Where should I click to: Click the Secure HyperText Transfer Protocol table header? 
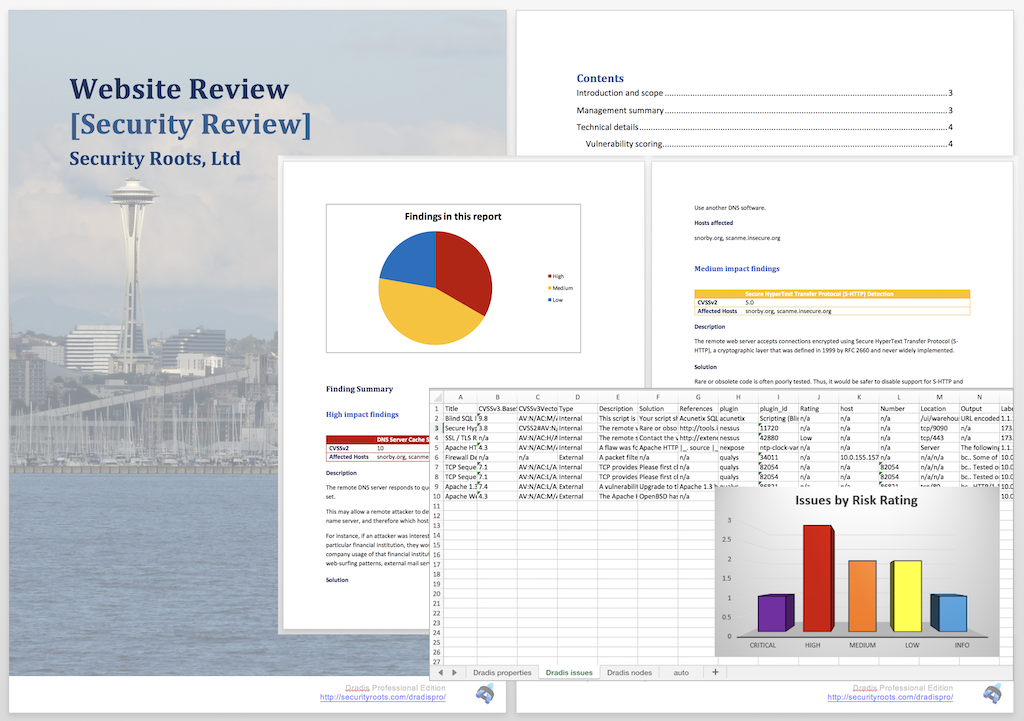pyautogui.click(x=832, y=294)
